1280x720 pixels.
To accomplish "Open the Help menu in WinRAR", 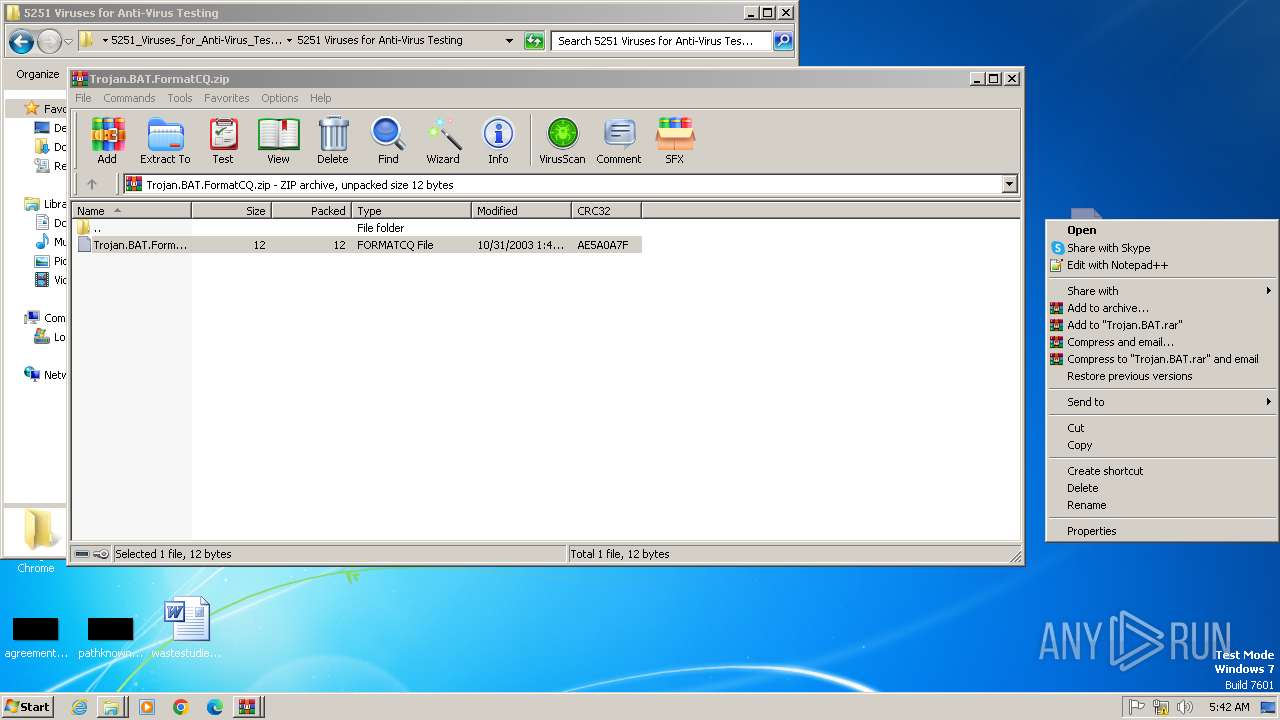I will (321, 98).
